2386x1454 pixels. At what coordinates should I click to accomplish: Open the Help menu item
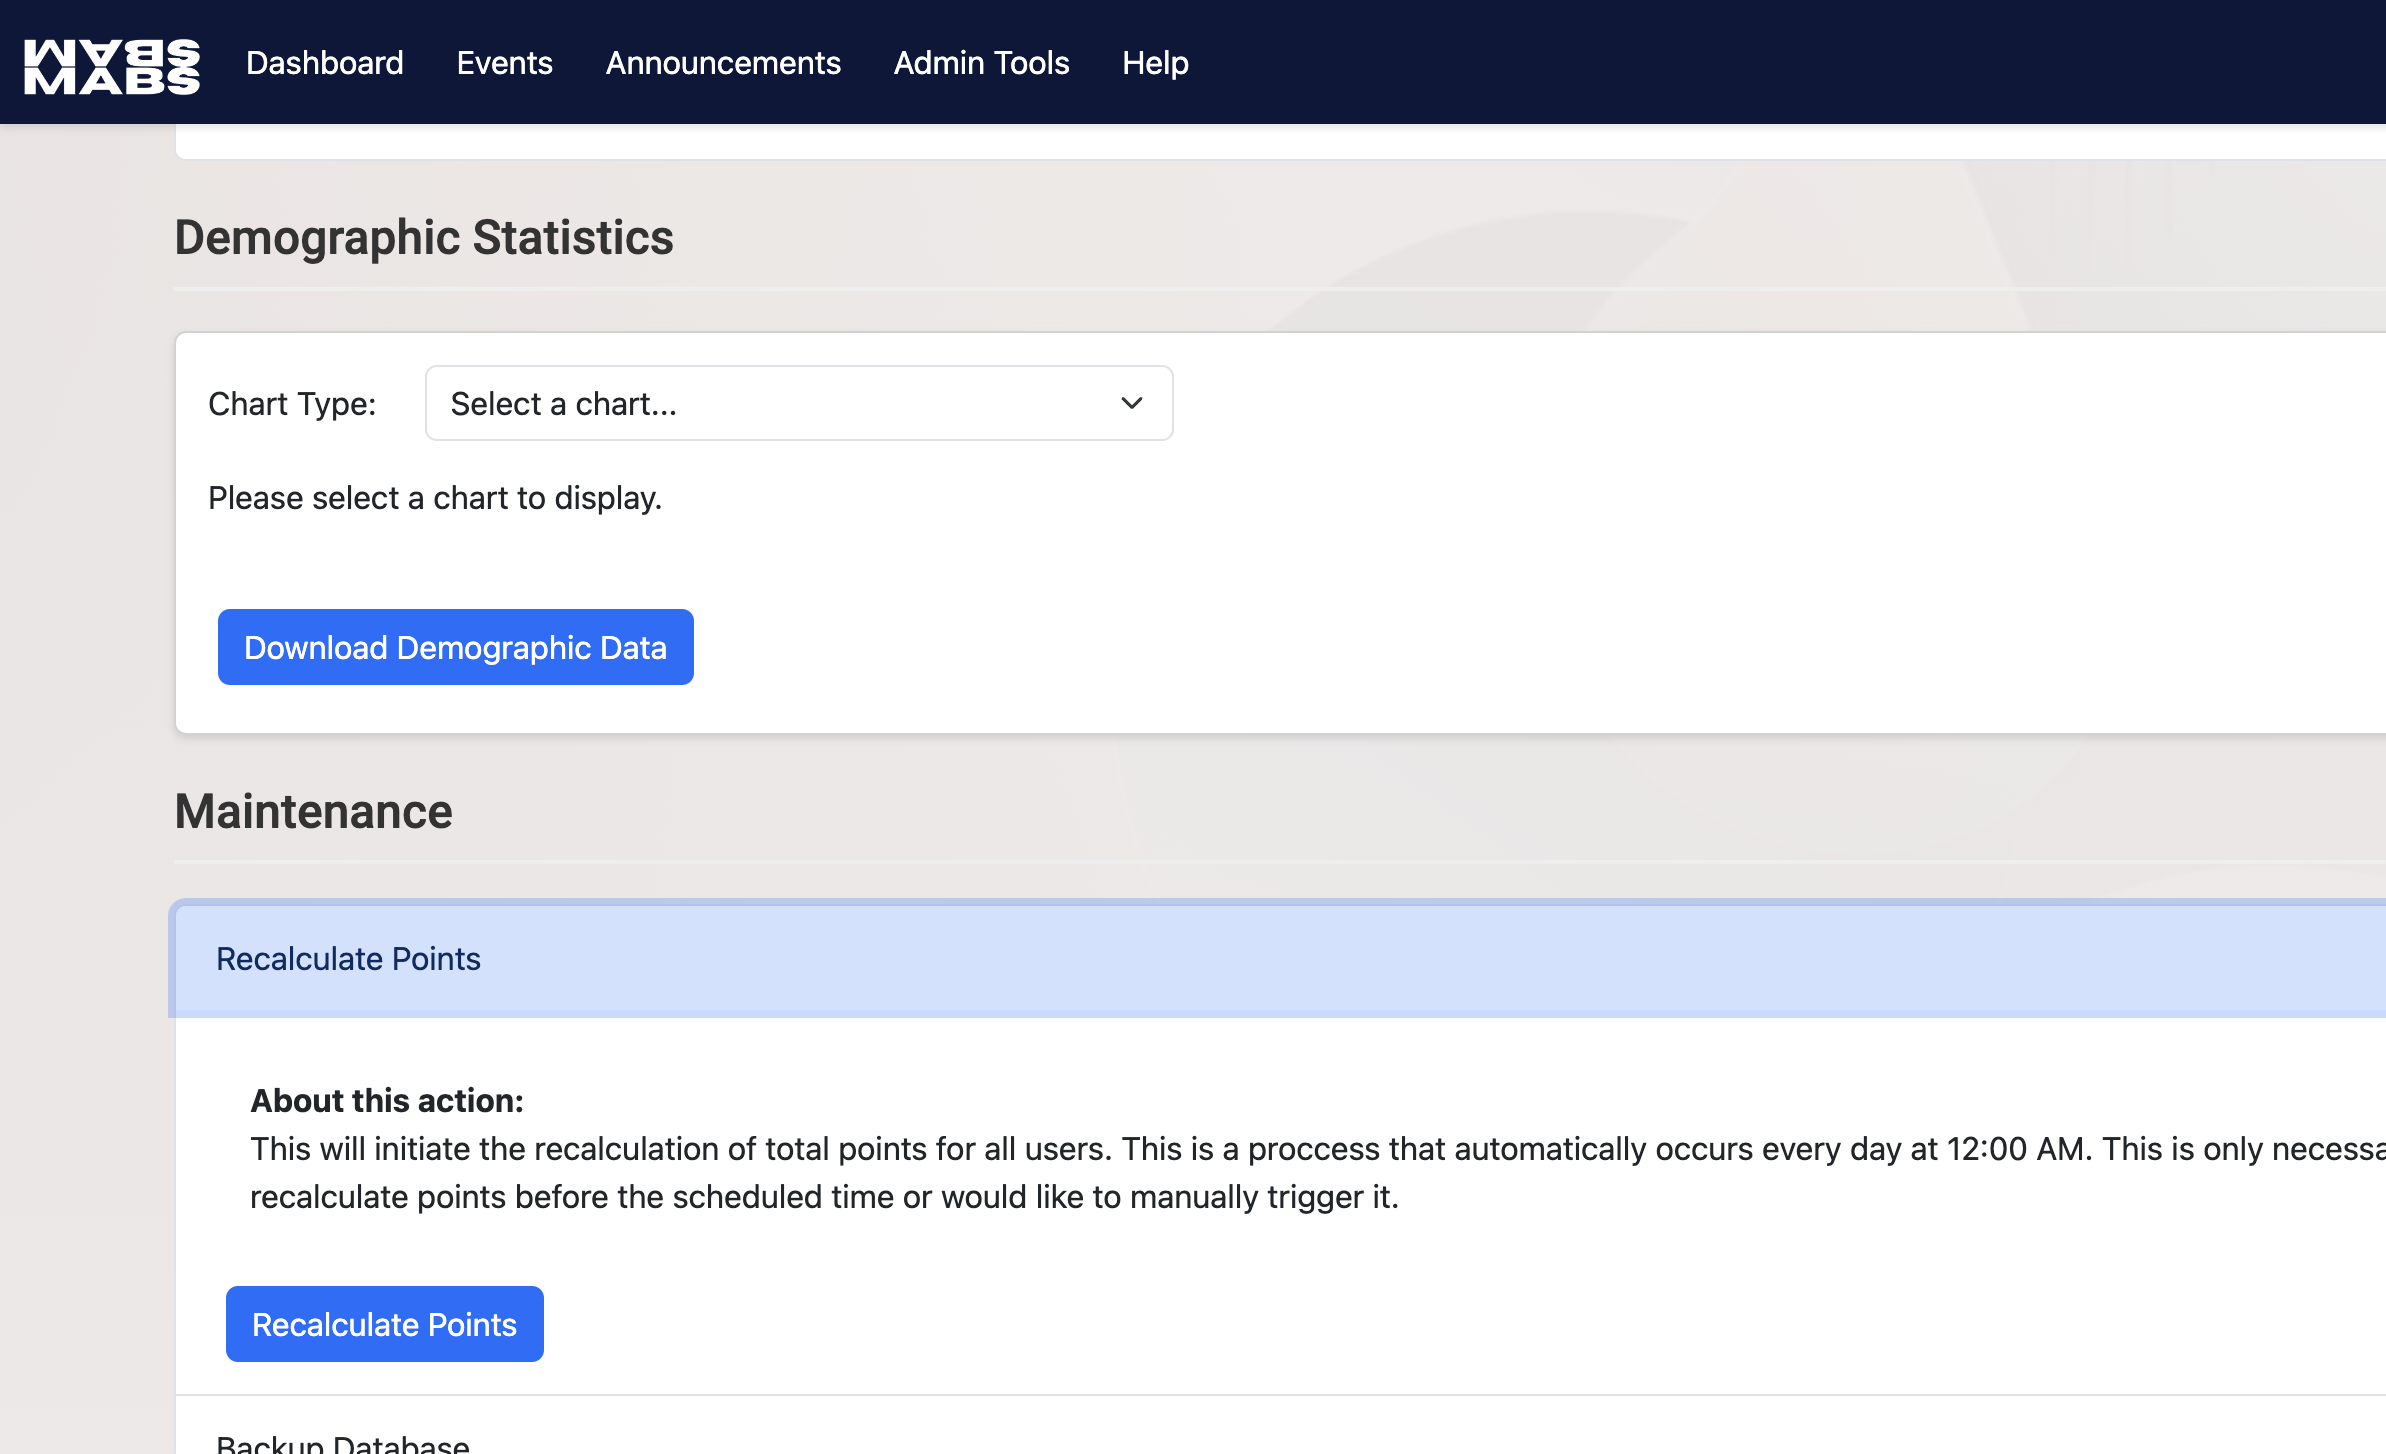coord(1155,63)
